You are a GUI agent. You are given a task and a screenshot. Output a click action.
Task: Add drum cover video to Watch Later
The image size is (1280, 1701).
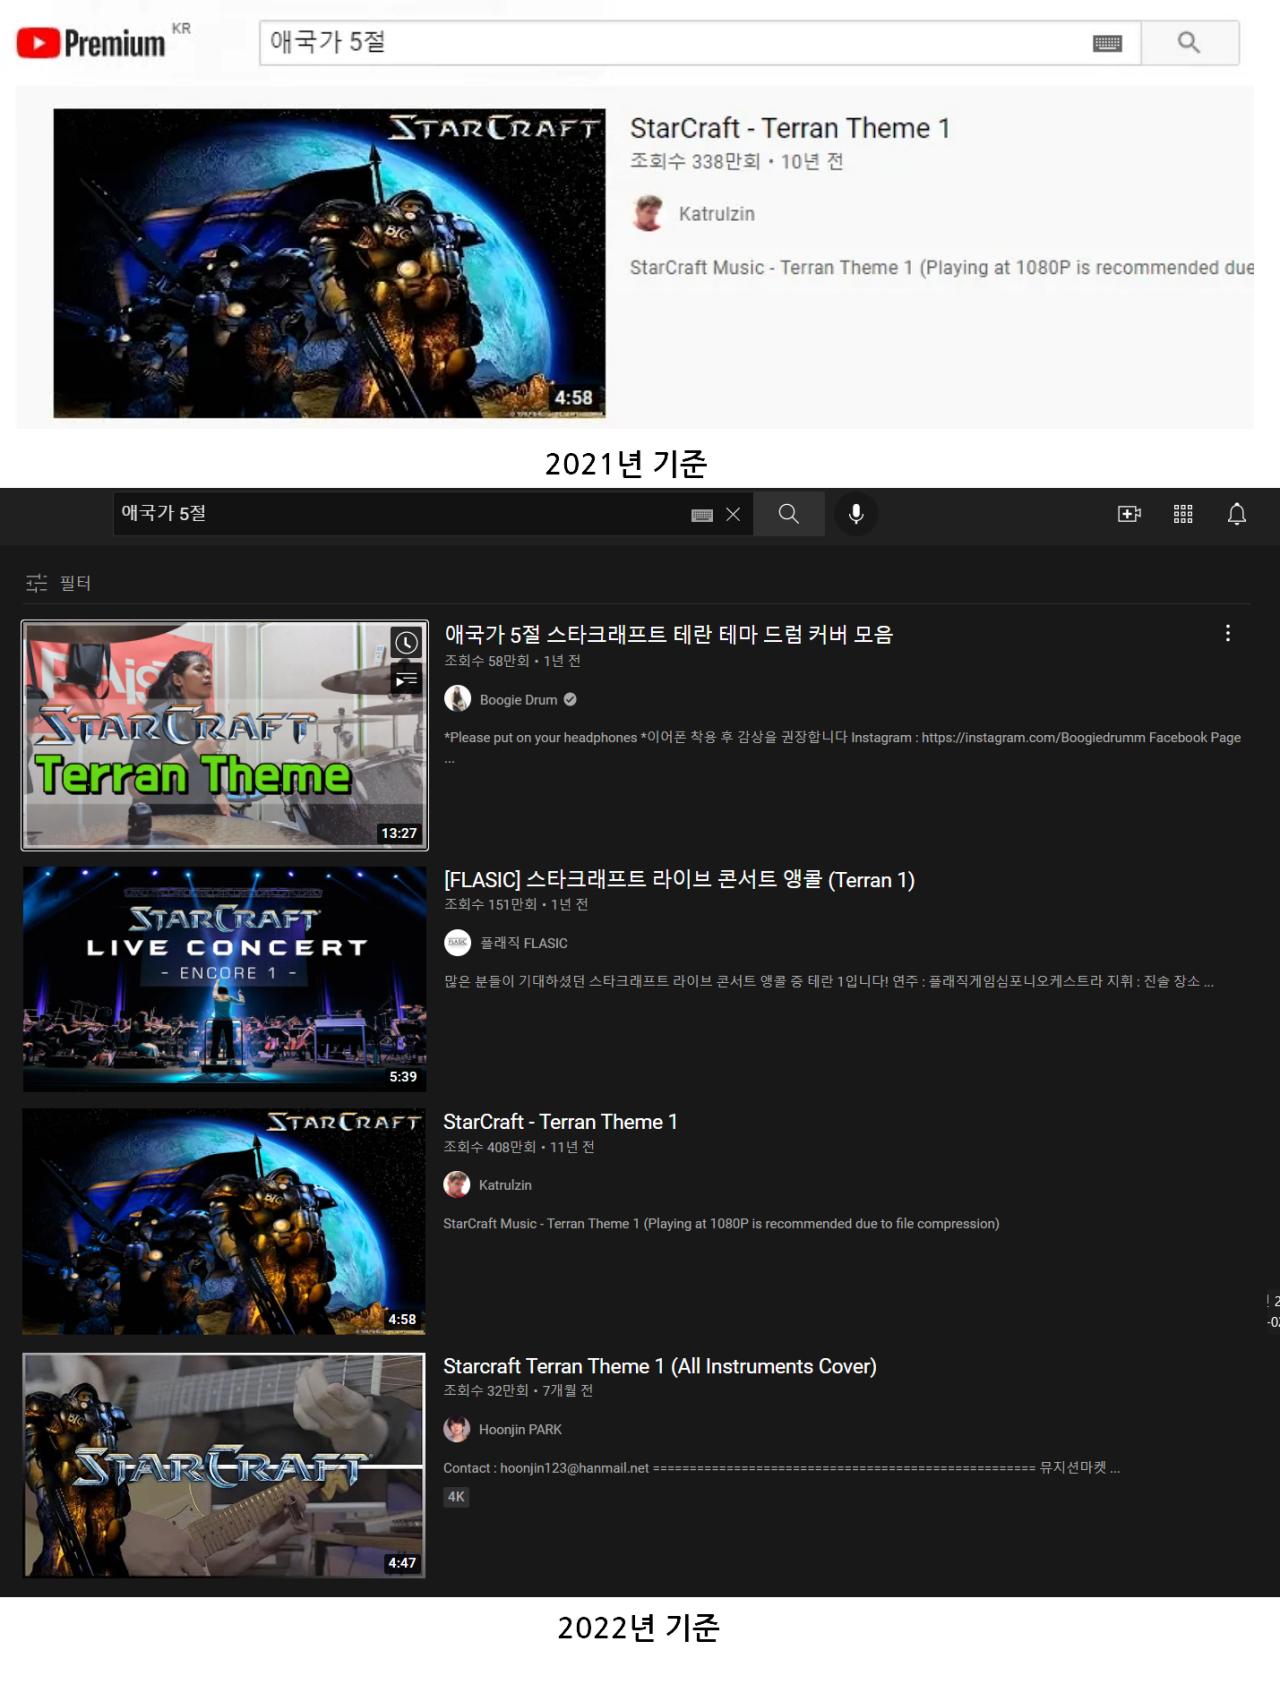click(x=406, y=643)
